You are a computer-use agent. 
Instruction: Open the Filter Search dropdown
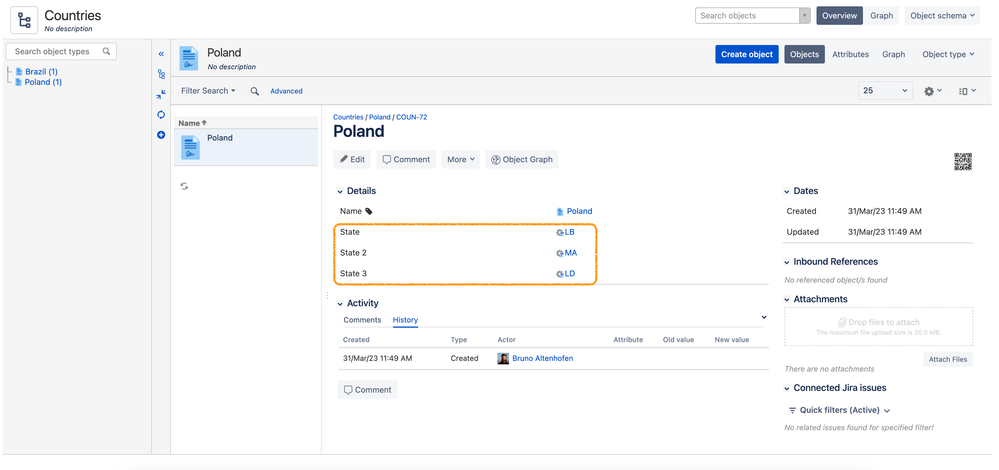click(x=208, y=91)
